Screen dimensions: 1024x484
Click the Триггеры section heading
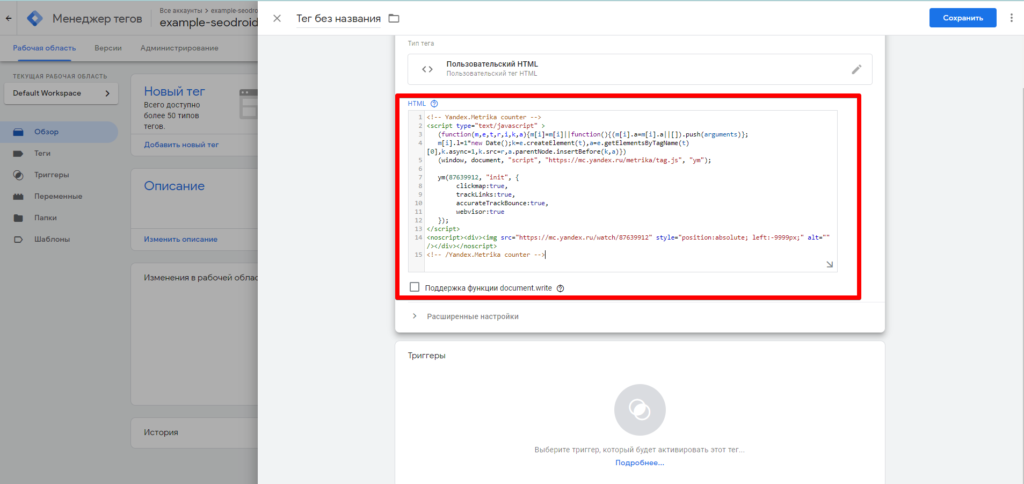(427, 356)
